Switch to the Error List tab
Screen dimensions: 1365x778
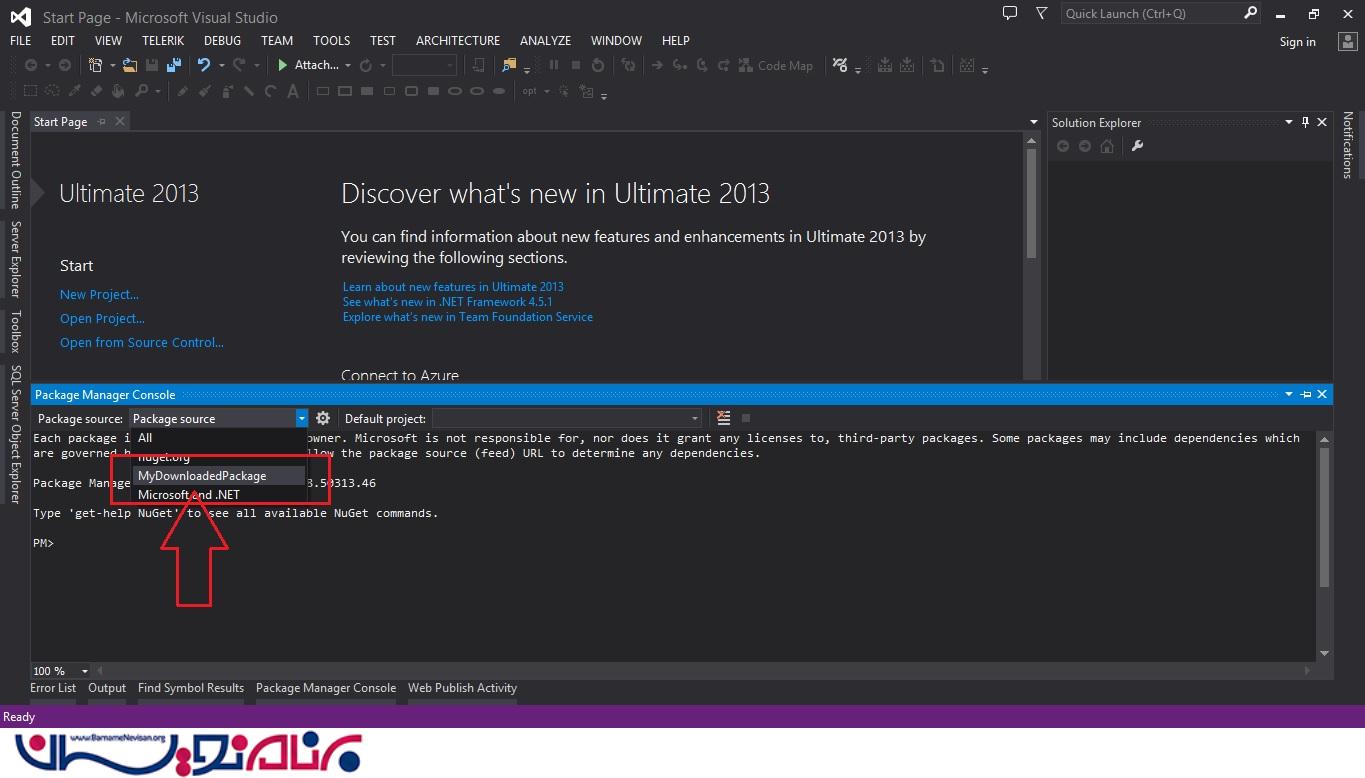point(53,688)
